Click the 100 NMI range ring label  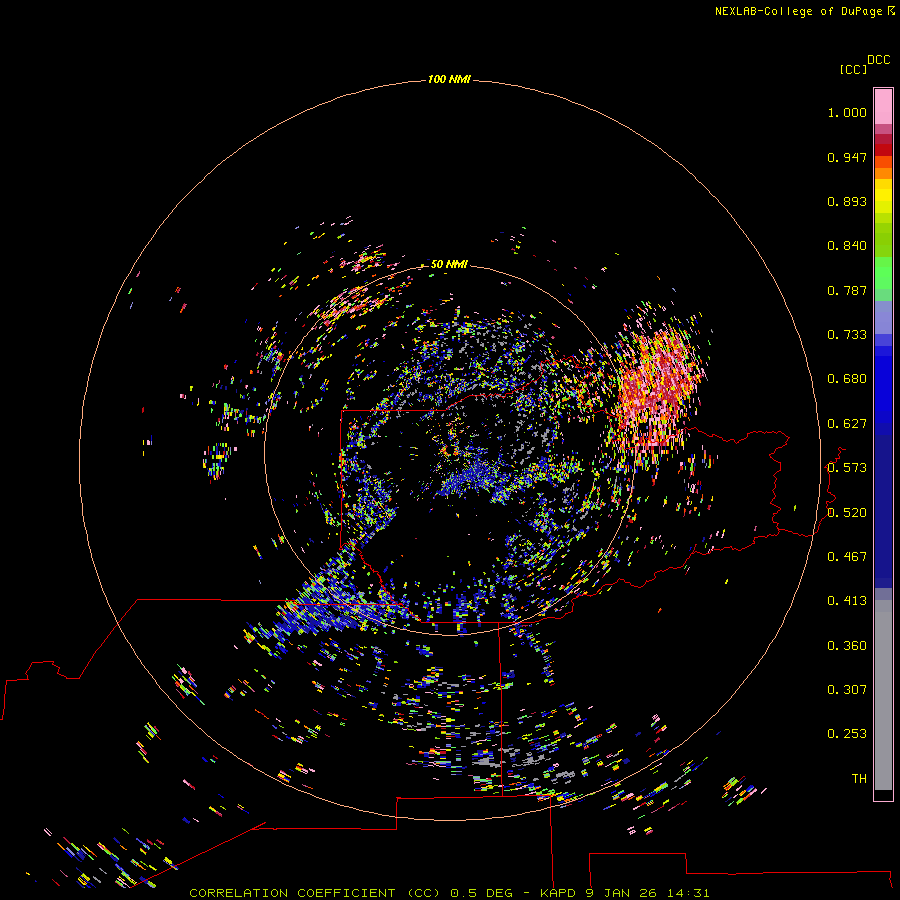point(449,79)
